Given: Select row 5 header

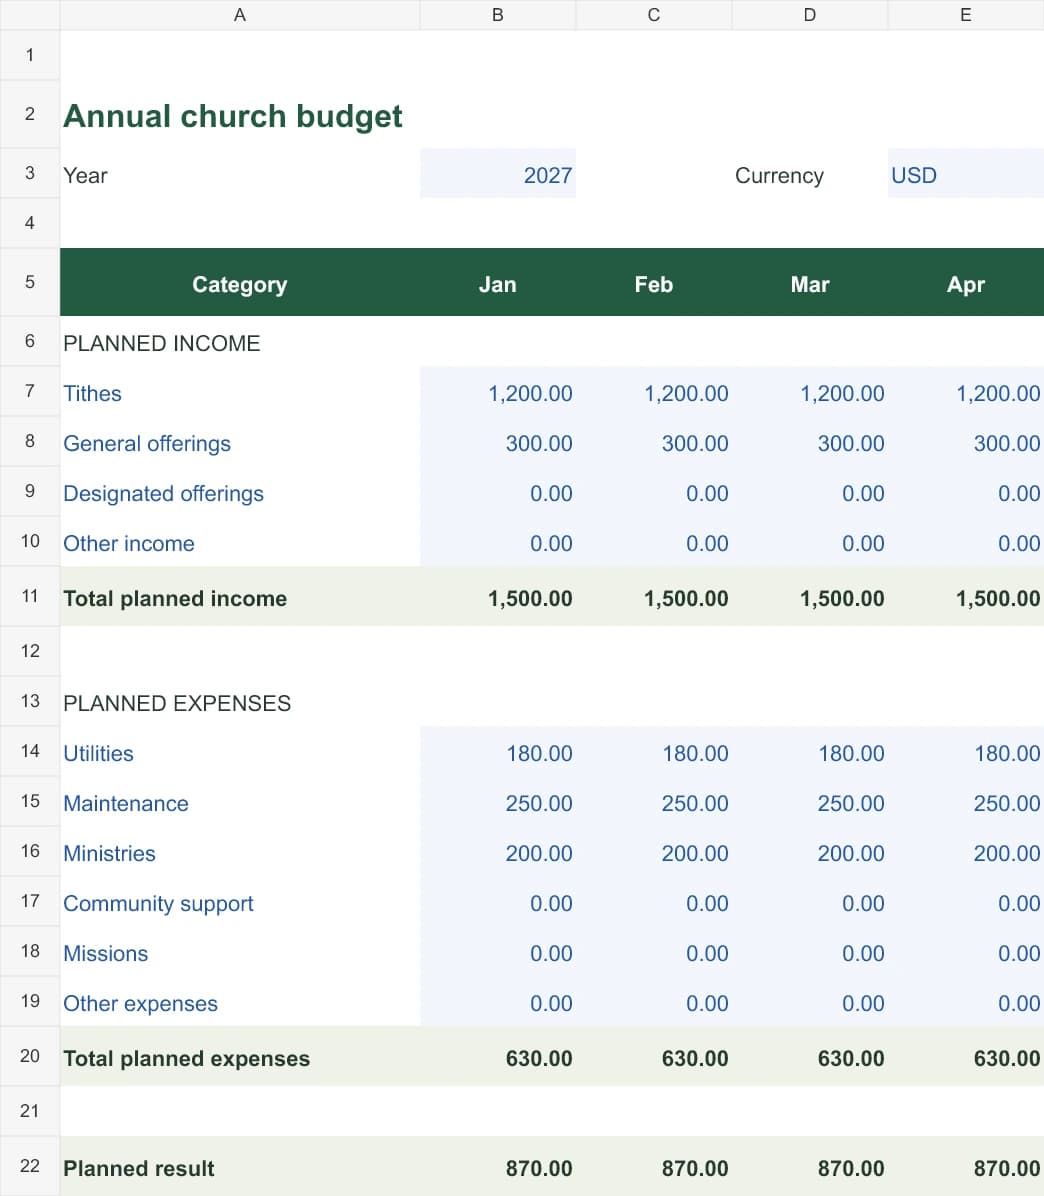Looking at the screenshot, I should (x=30, y=282).
